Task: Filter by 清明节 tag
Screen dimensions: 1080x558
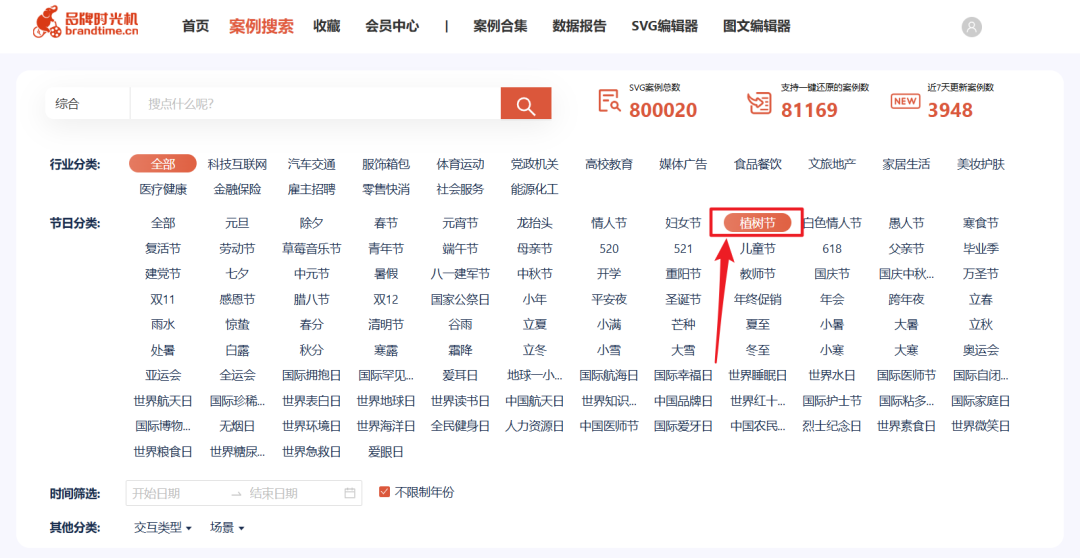Action: 386,324
